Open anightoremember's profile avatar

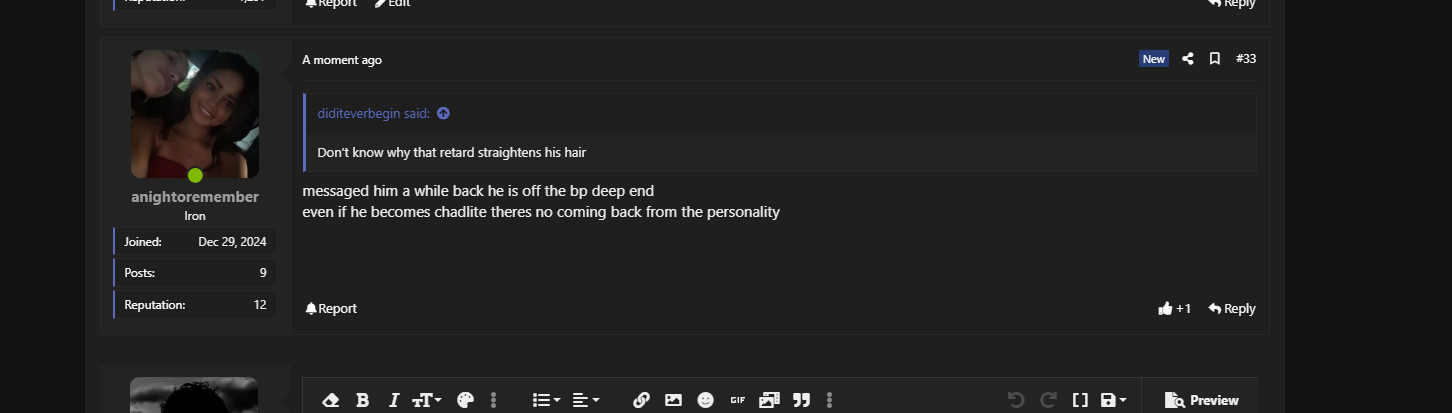pyautogui.click(x=195, y=114)
